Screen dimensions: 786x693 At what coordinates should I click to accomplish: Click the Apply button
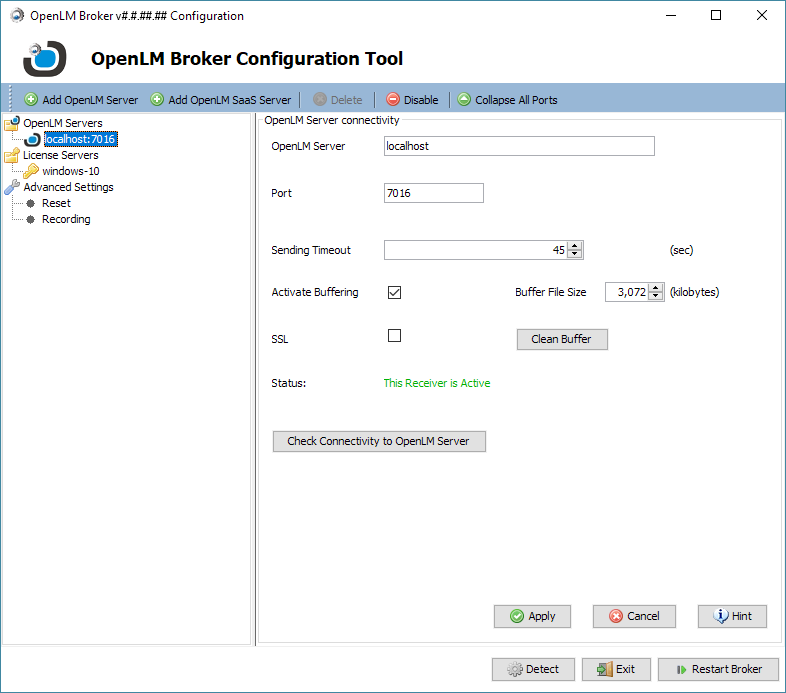pyautogui.click(x=532, y=616)
